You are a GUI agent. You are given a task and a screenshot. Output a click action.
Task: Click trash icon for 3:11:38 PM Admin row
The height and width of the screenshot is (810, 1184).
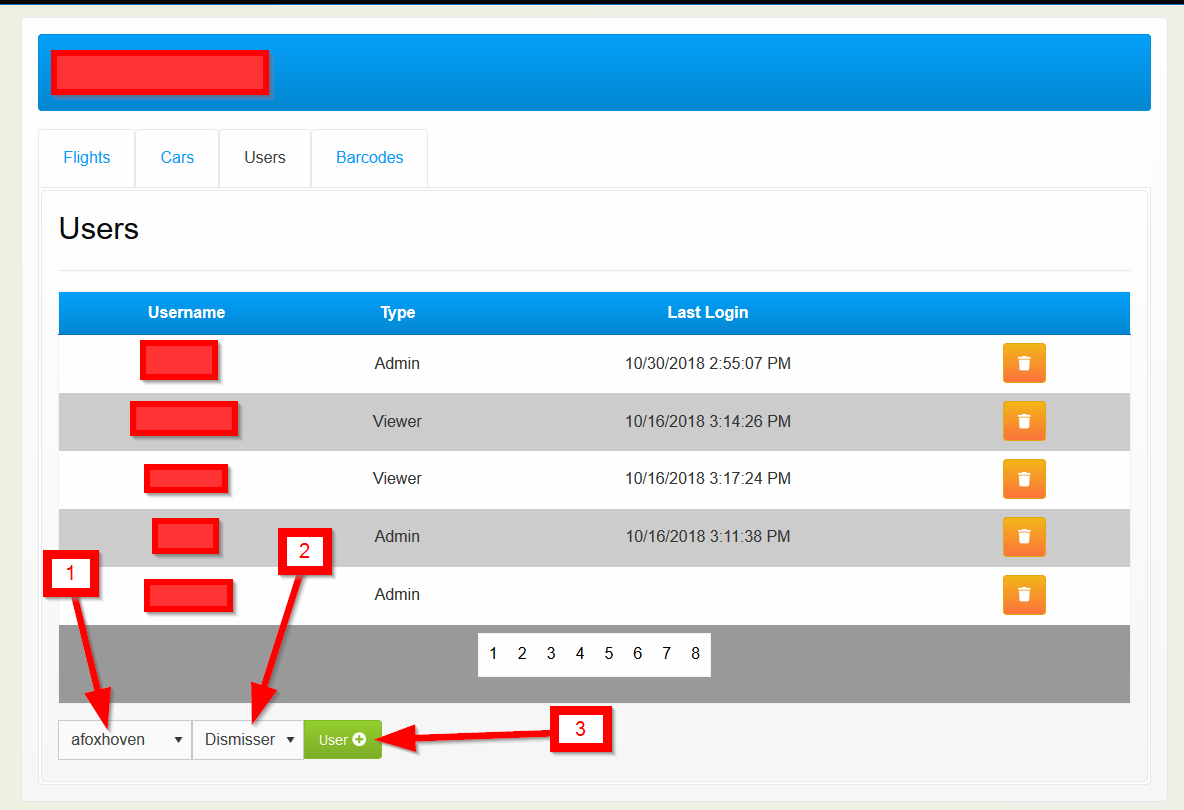(1023, 537)
